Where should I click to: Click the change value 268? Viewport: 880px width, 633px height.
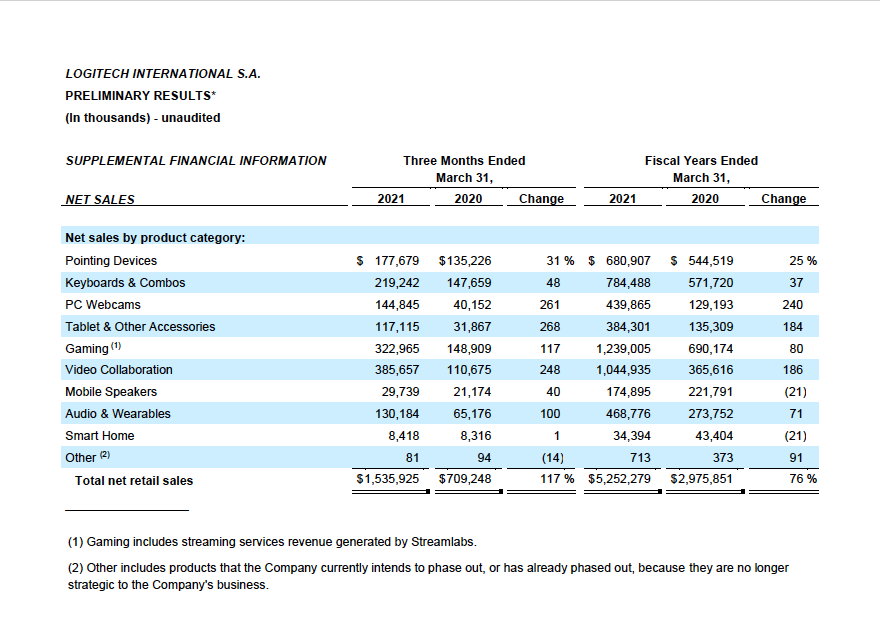point(549,327)
